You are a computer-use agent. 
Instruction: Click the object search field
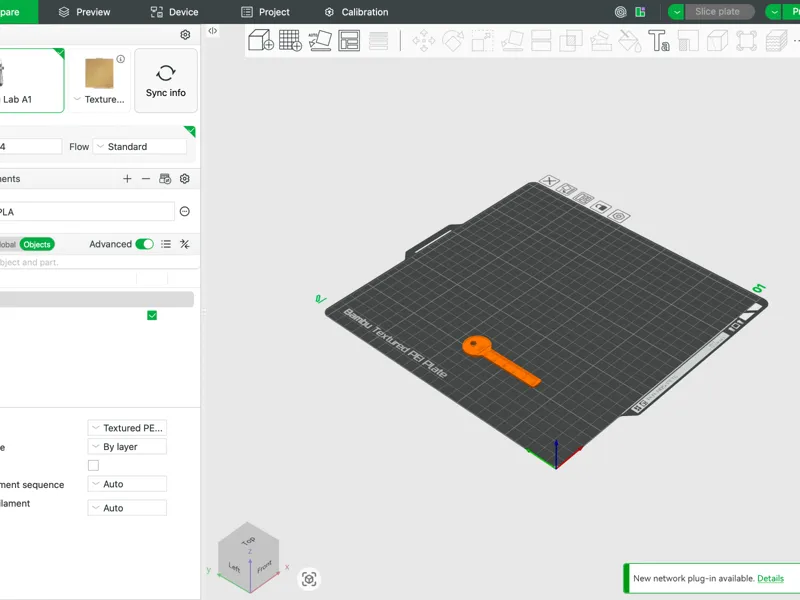click(99, 262)
